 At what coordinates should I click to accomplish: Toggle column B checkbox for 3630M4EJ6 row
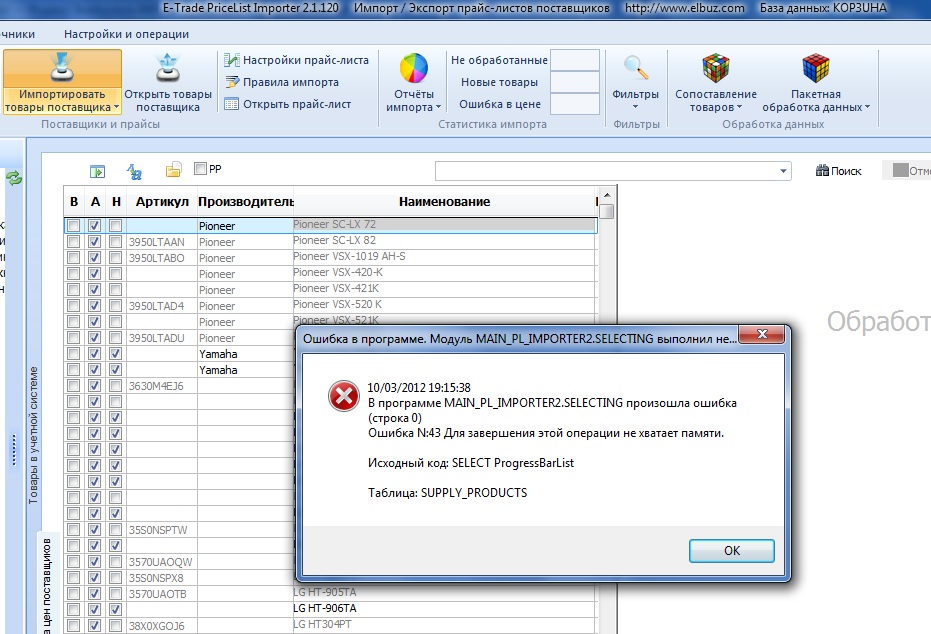click(x=74, y=386)
